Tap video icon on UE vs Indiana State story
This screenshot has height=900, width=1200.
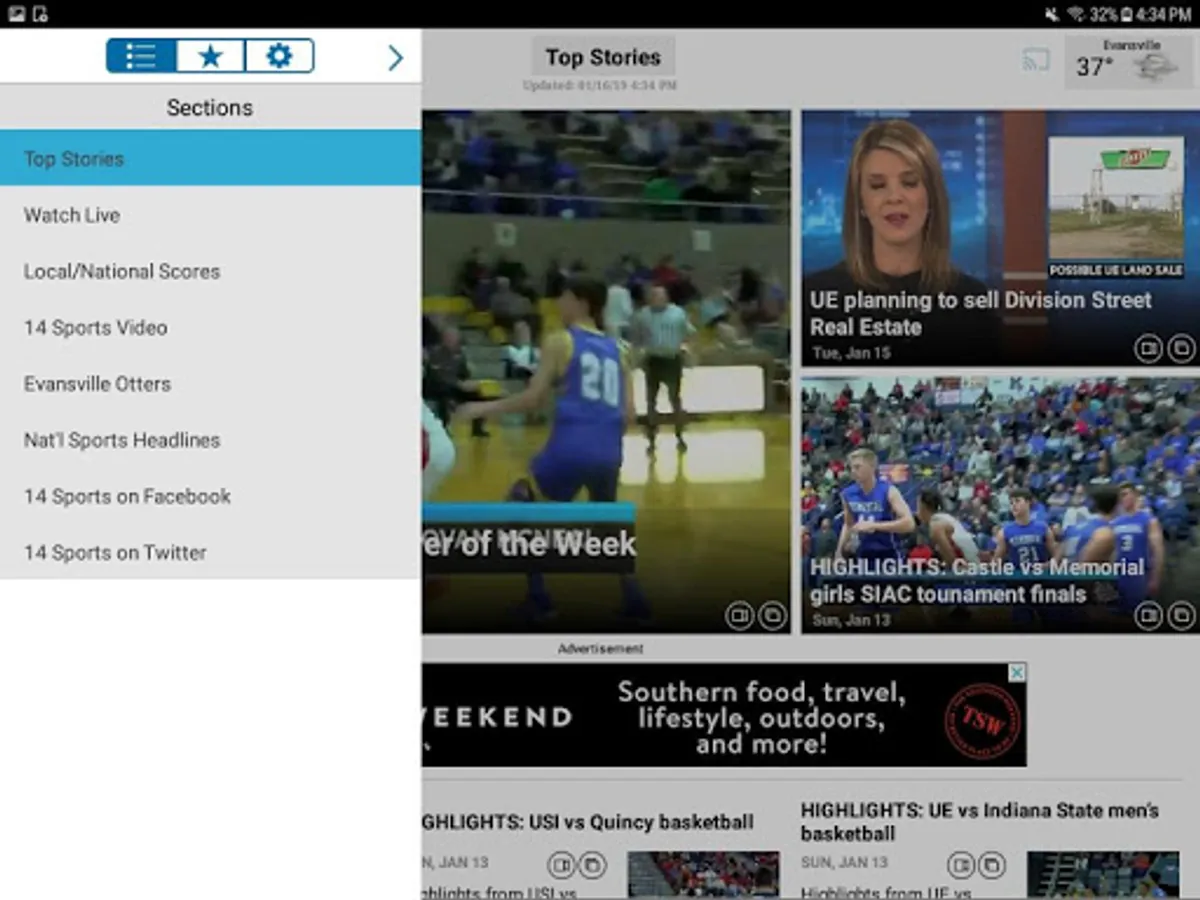pos(961,864)
